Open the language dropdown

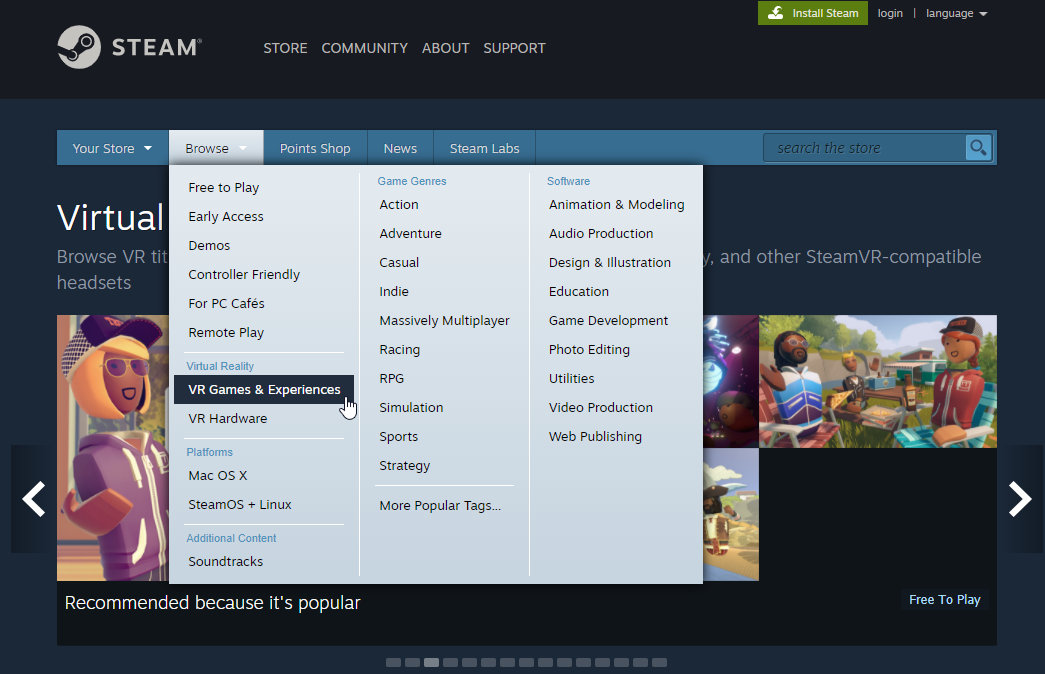pos(956,13)
